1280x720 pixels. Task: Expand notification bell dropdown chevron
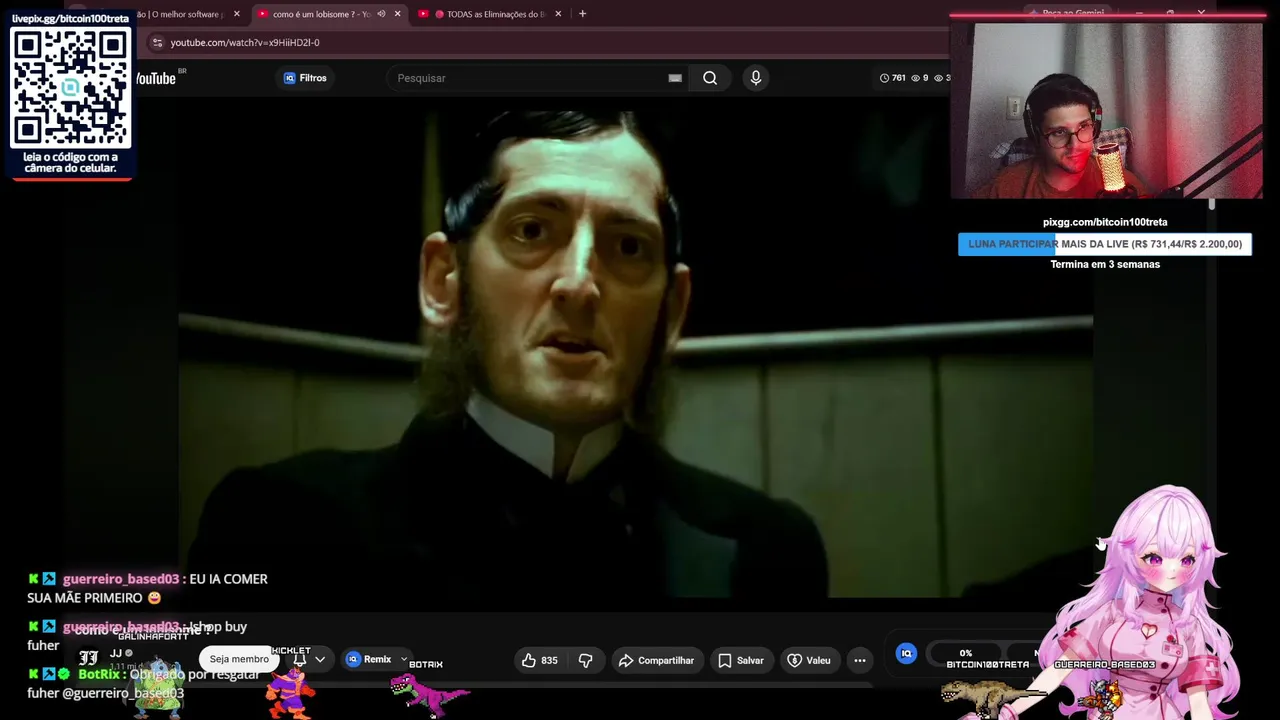[320, 660]
